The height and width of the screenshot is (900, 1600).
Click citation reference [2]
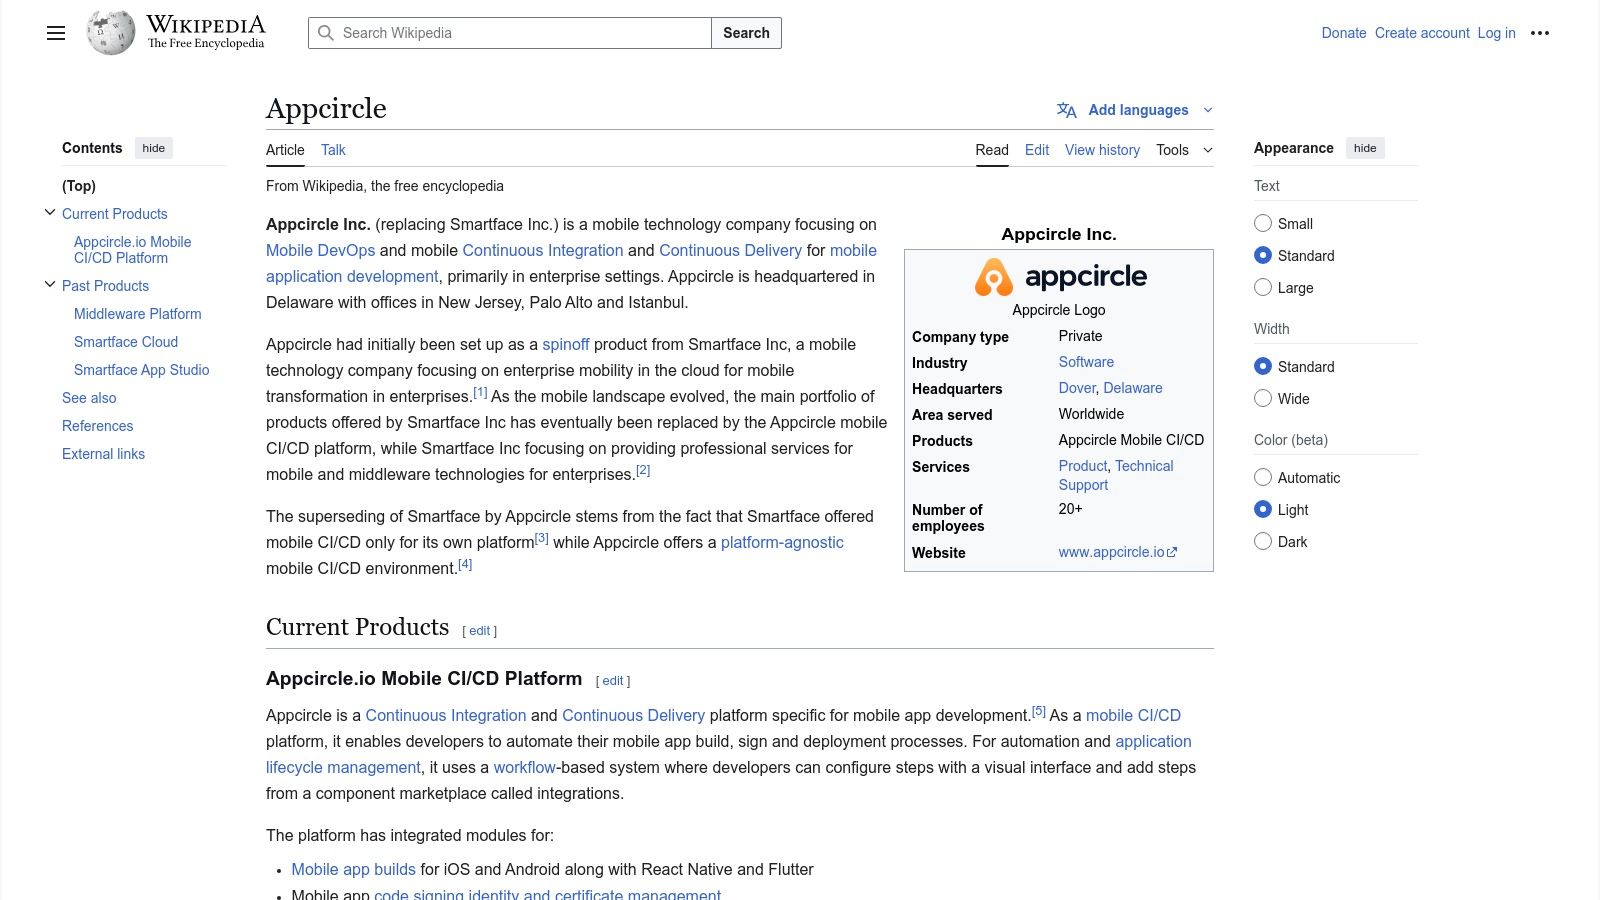643,470
